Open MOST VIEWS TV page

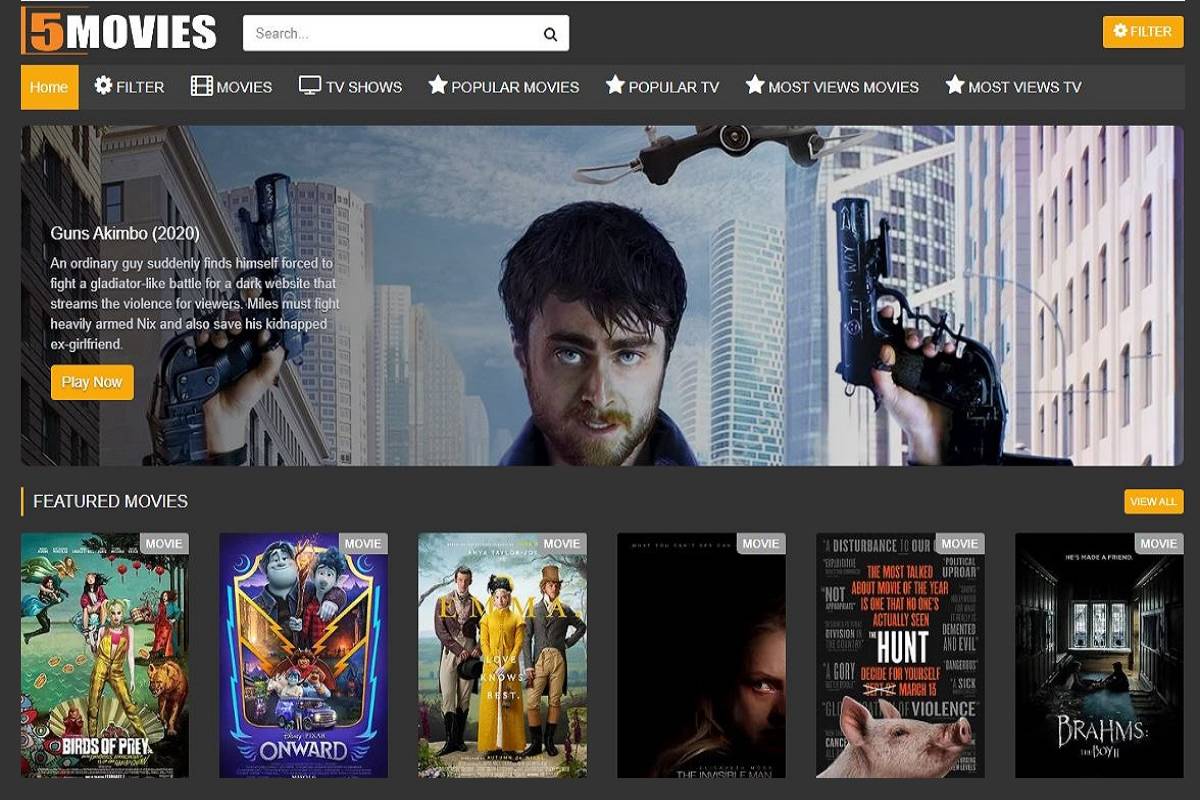1014,87
